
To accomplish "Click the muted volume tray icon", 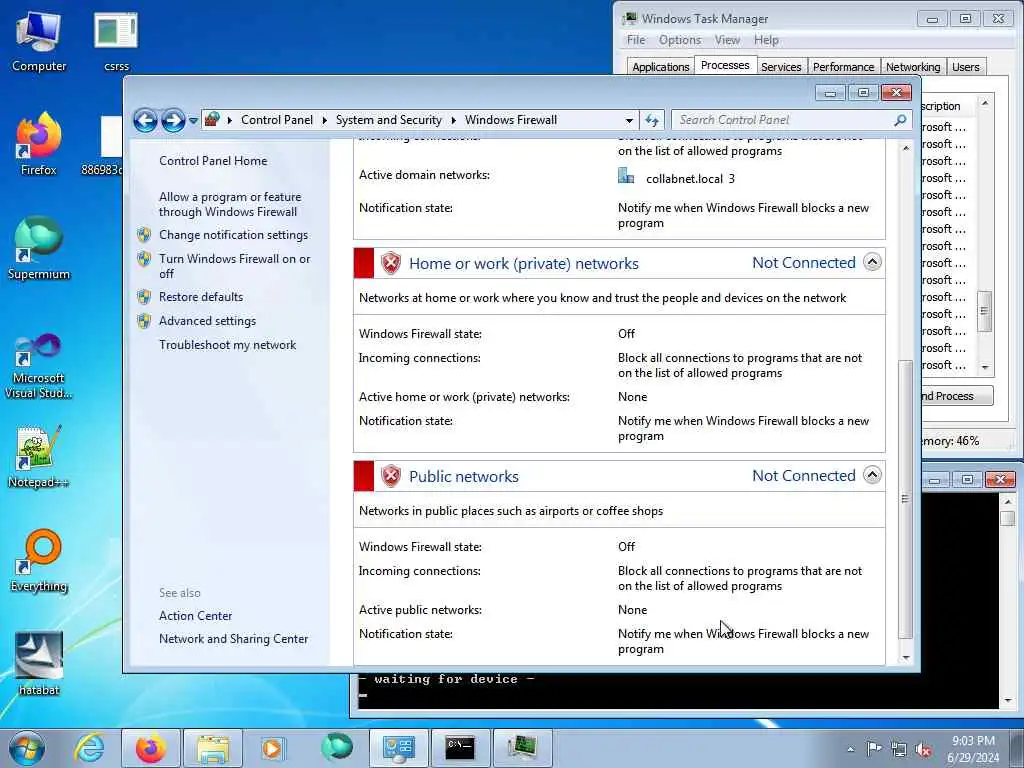I will pos(923,749).
